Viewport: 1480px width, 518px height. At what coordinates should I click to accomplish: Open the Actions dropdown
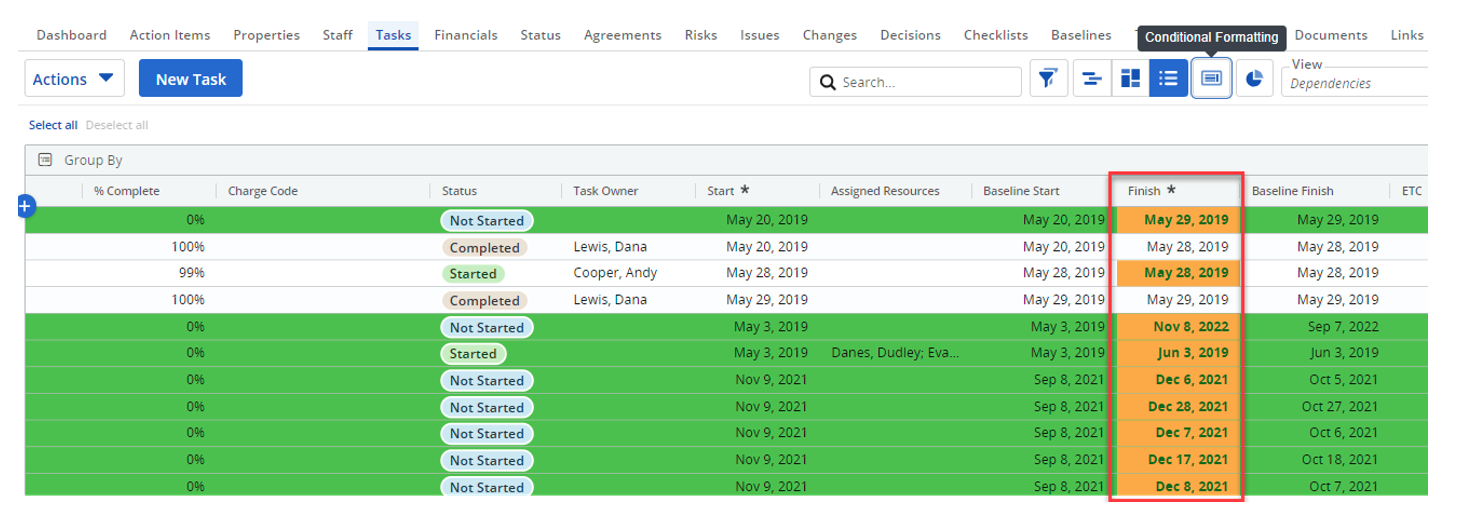74,79
